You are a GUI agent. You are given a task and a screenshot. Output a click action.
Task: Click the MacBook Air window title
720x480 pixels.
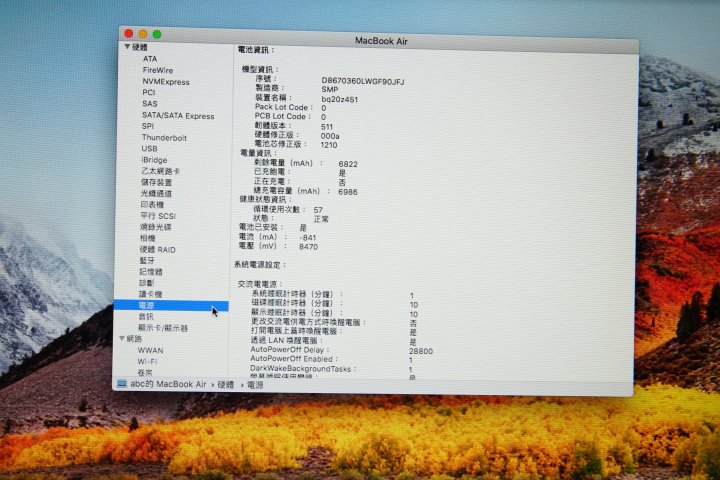[381, 41]
